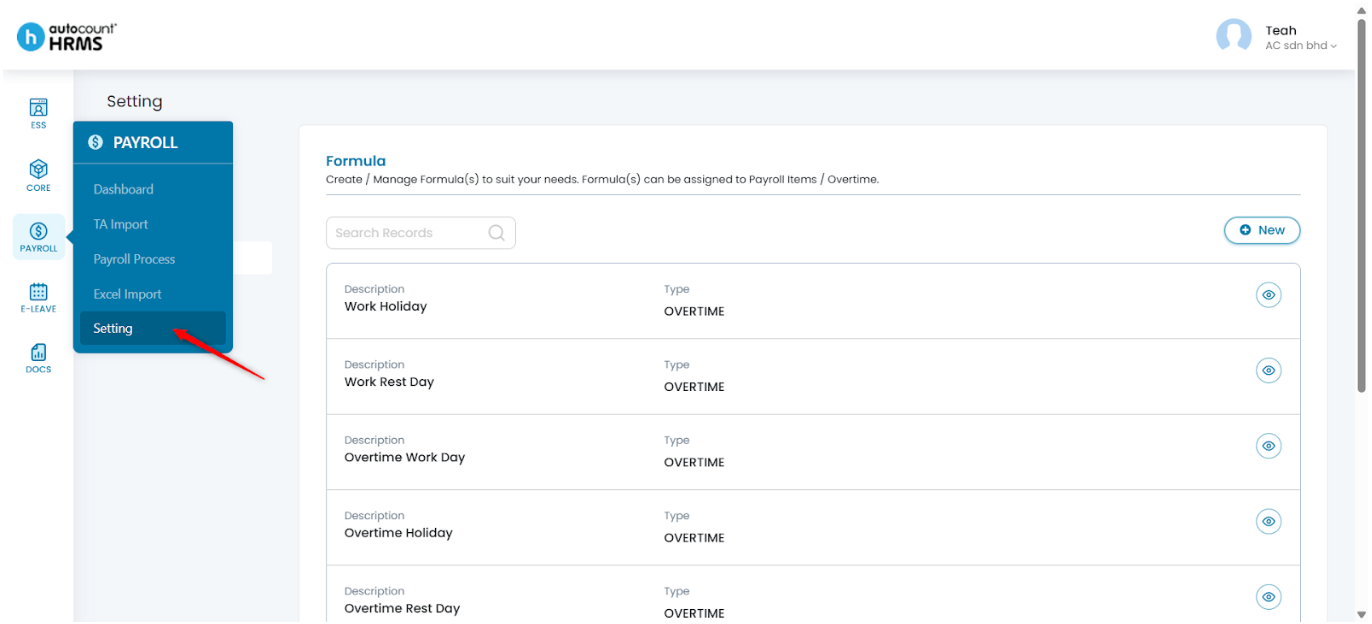Screen dimensions: 1372x624
Task: Select the Overtime Holiday description text
Action: pos(398,533)
